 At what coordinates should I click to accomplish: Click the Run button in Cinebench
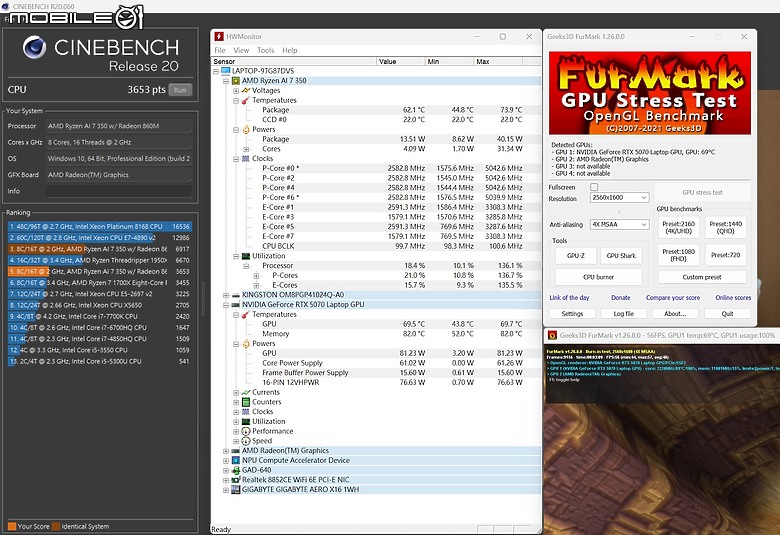pyautogui.click(x=180, y=90)
